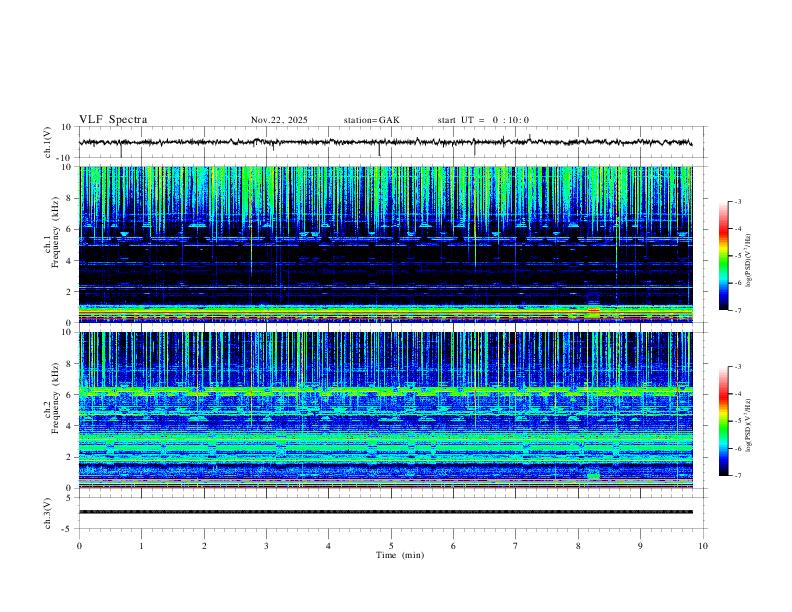Image resolution: width=792 pixels, height=612 pixels.
Task: Click time axis tick label "5"
Action: (391, 546)
